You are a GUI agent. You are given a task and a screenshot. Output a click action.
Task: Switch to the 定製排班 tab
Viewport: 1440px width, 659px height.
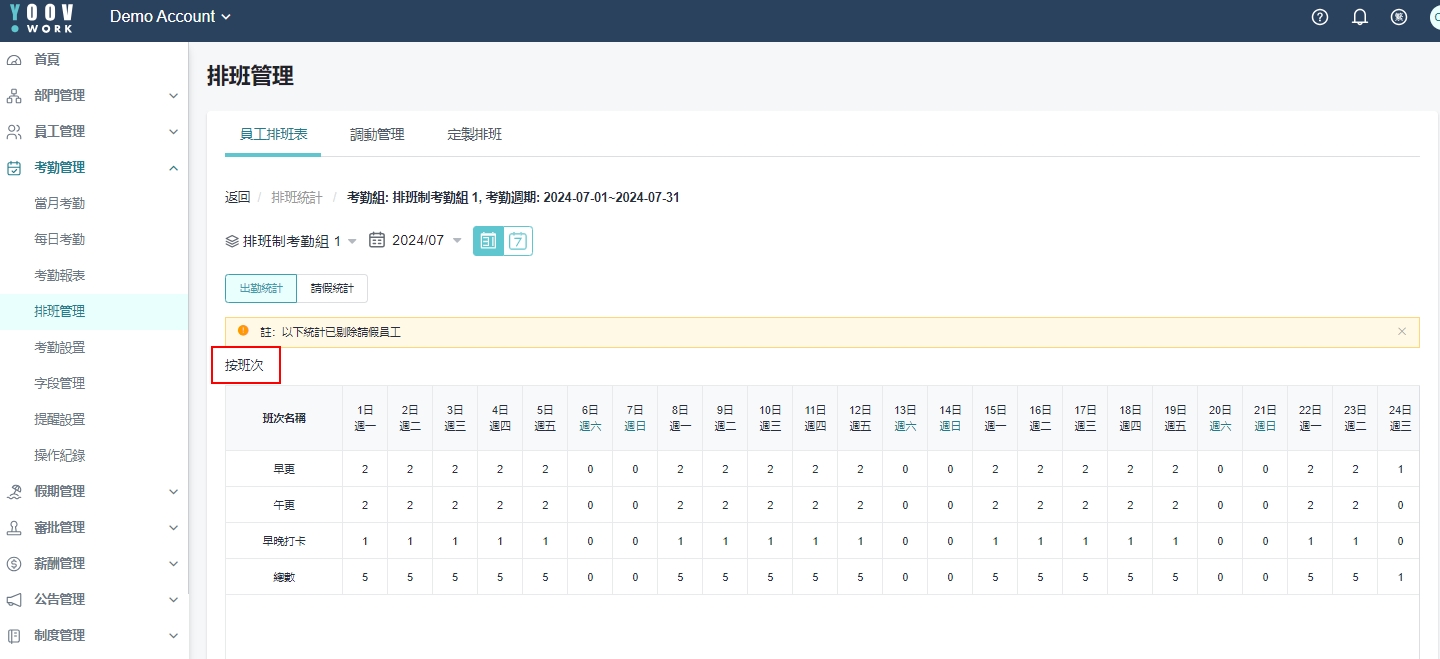pos(474,134)
